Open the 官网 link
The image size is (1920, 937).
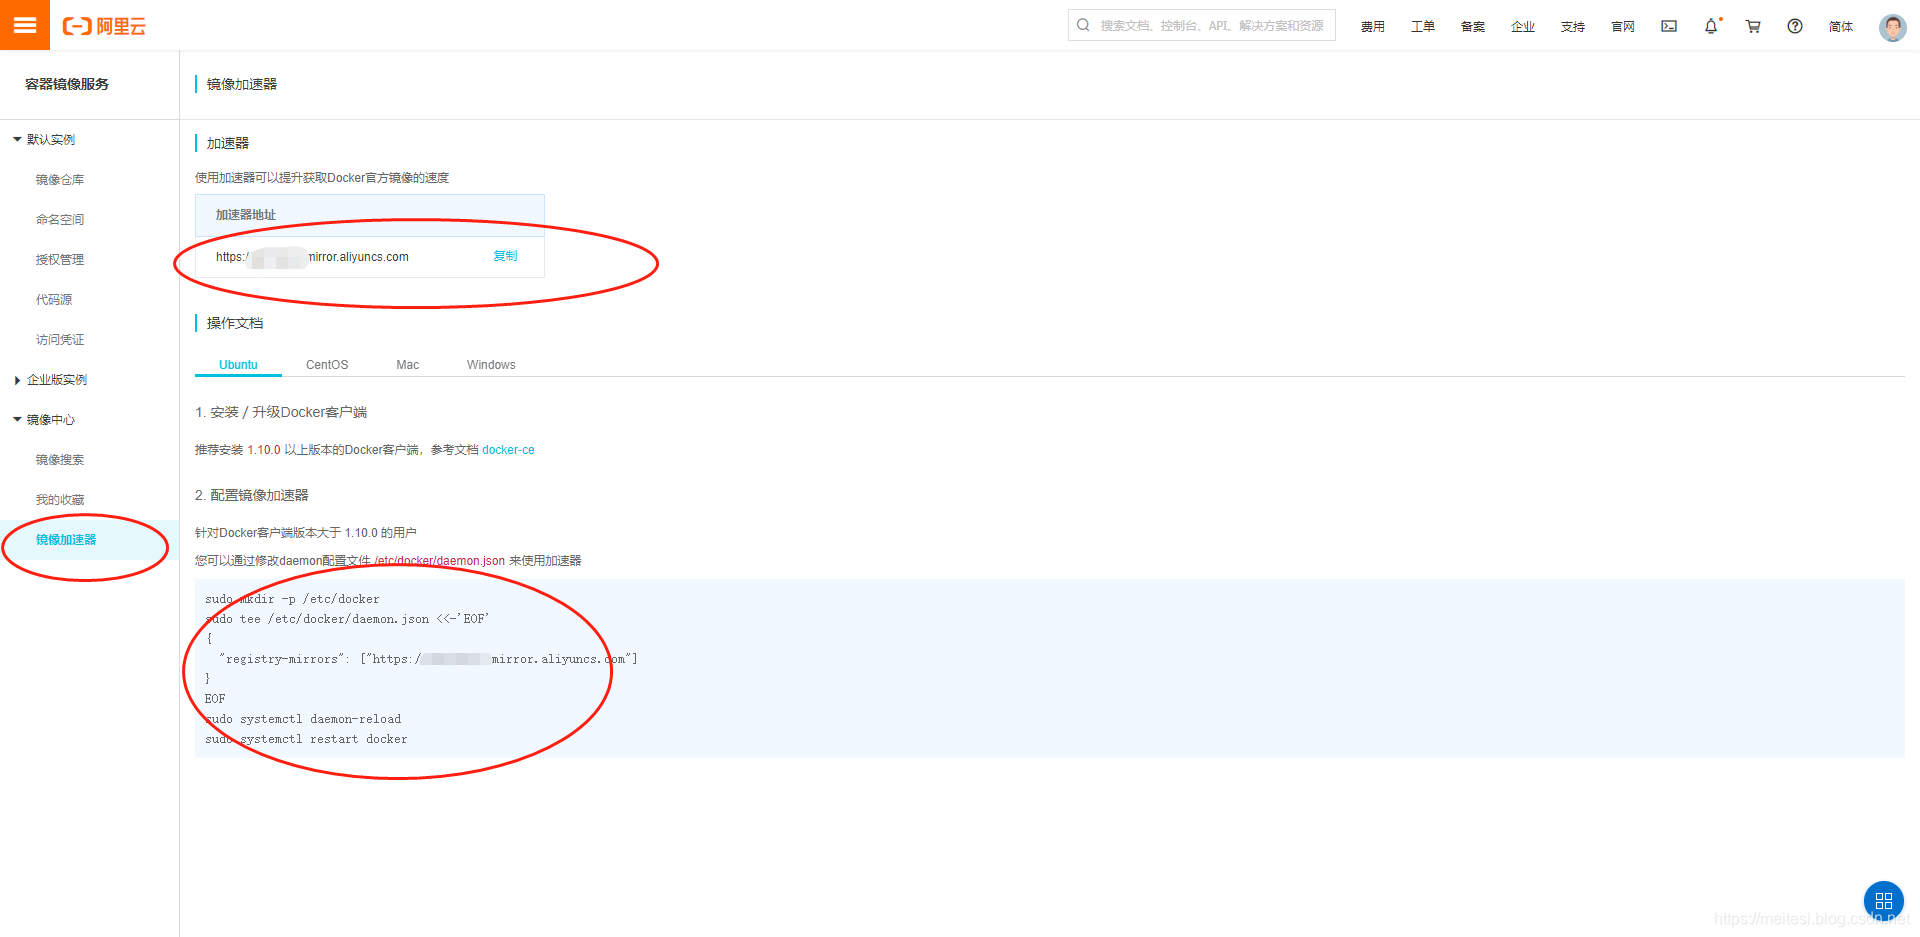click(x=1623, y=27)
